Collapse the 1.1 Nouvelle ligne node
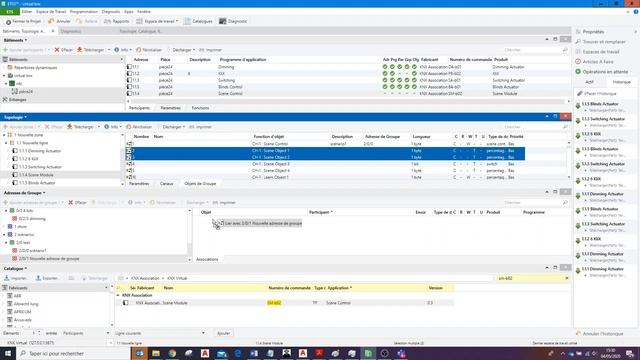This screenshot has height=360, width=640. (x=6, y=143)
